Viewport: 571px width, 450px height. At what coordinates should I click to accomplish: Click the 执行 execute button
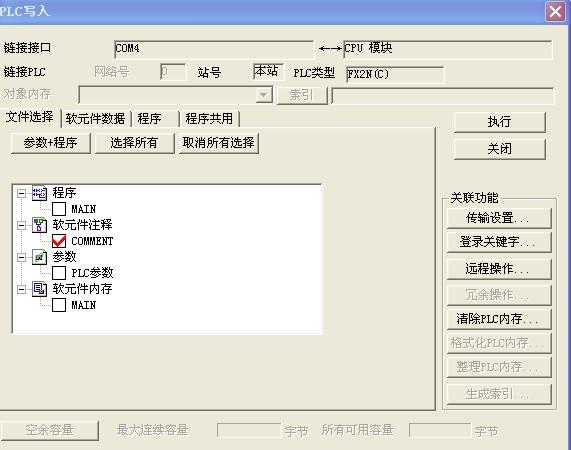pyautogui.click(x=500, y=122)
